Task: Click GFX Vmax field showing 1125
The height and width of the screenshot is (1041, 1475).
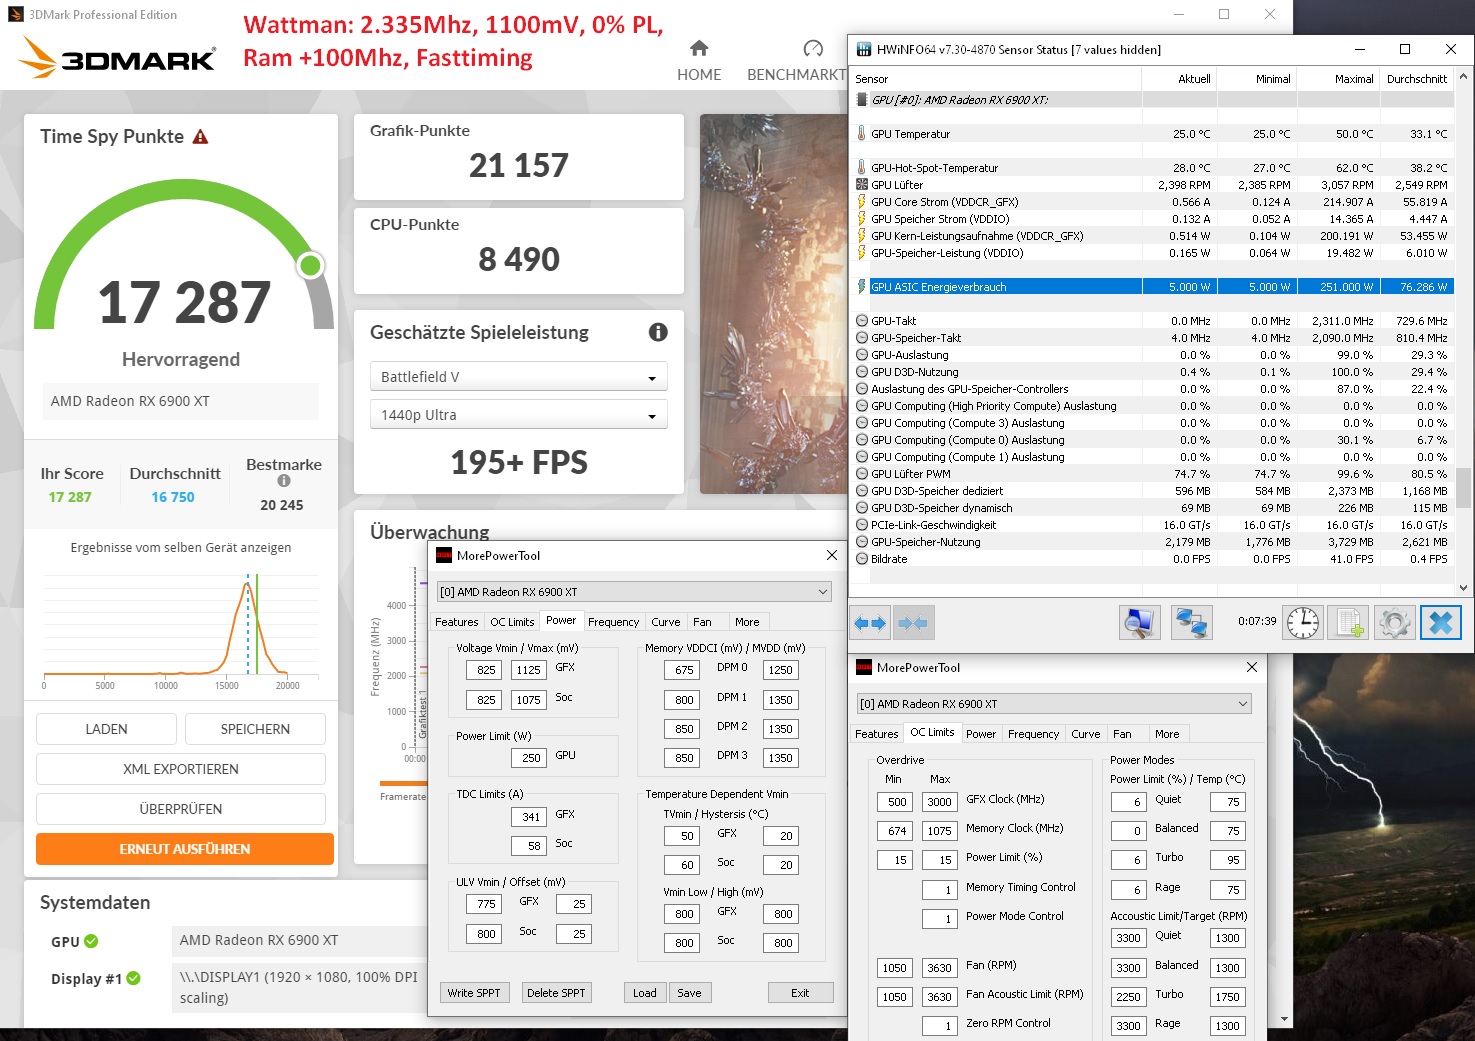Action: [529, 670]
